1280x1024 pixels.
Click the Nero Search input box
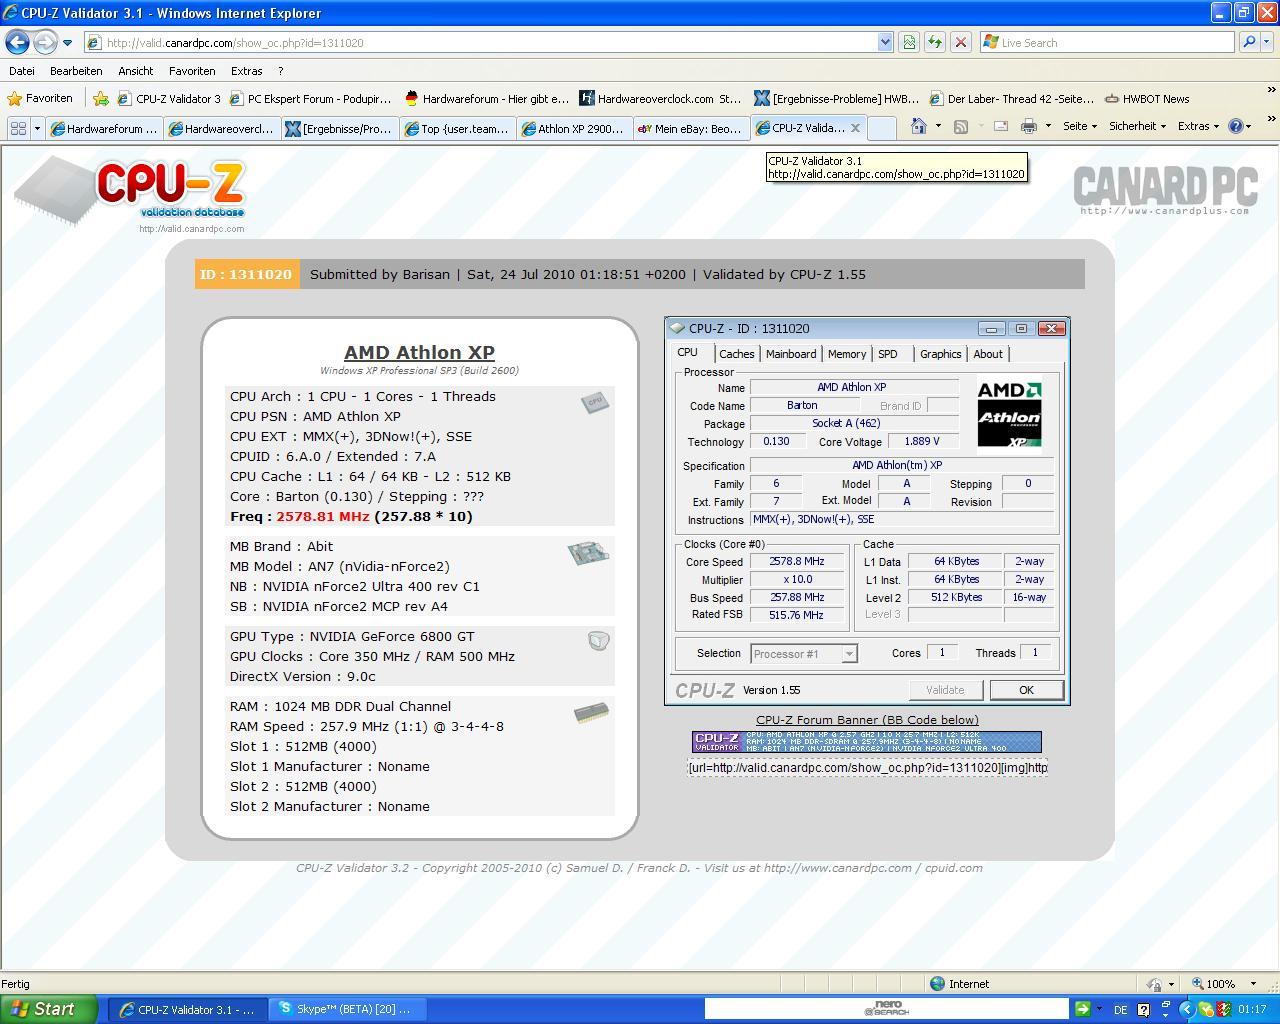887,1009
